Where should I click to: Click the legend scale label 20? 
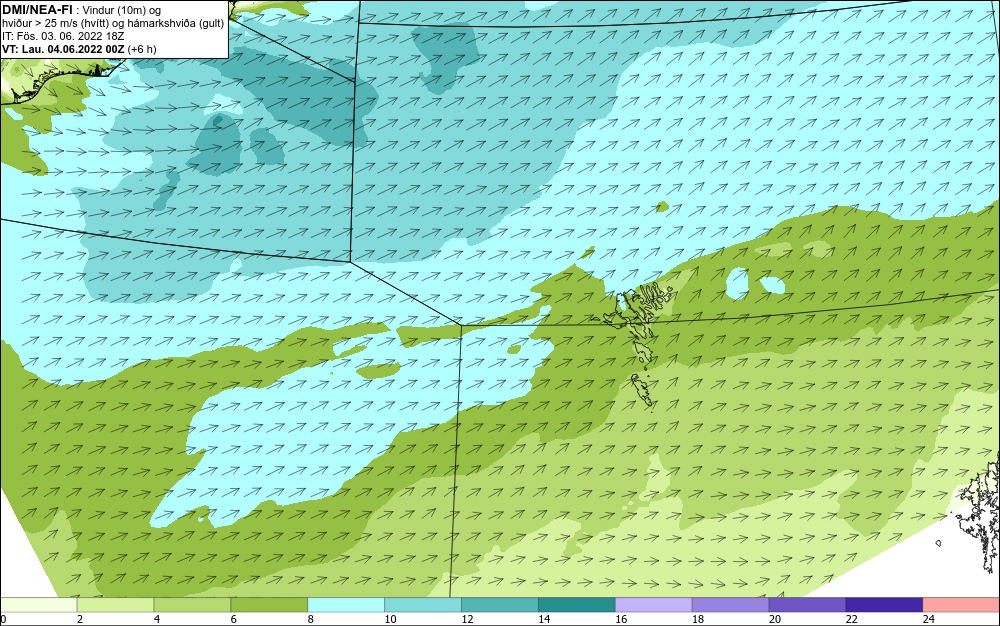775,619
